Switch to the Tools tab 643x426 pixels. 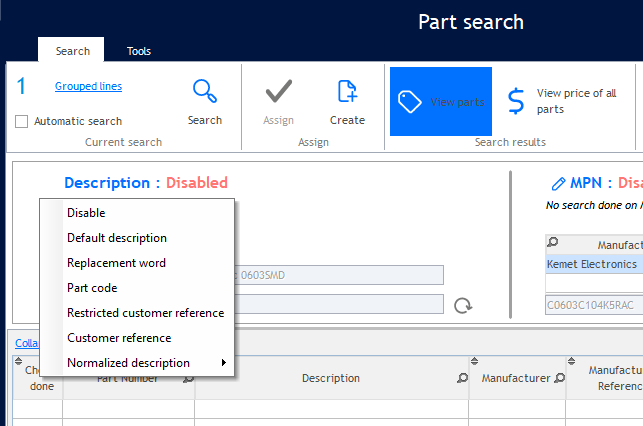(139, 51)
